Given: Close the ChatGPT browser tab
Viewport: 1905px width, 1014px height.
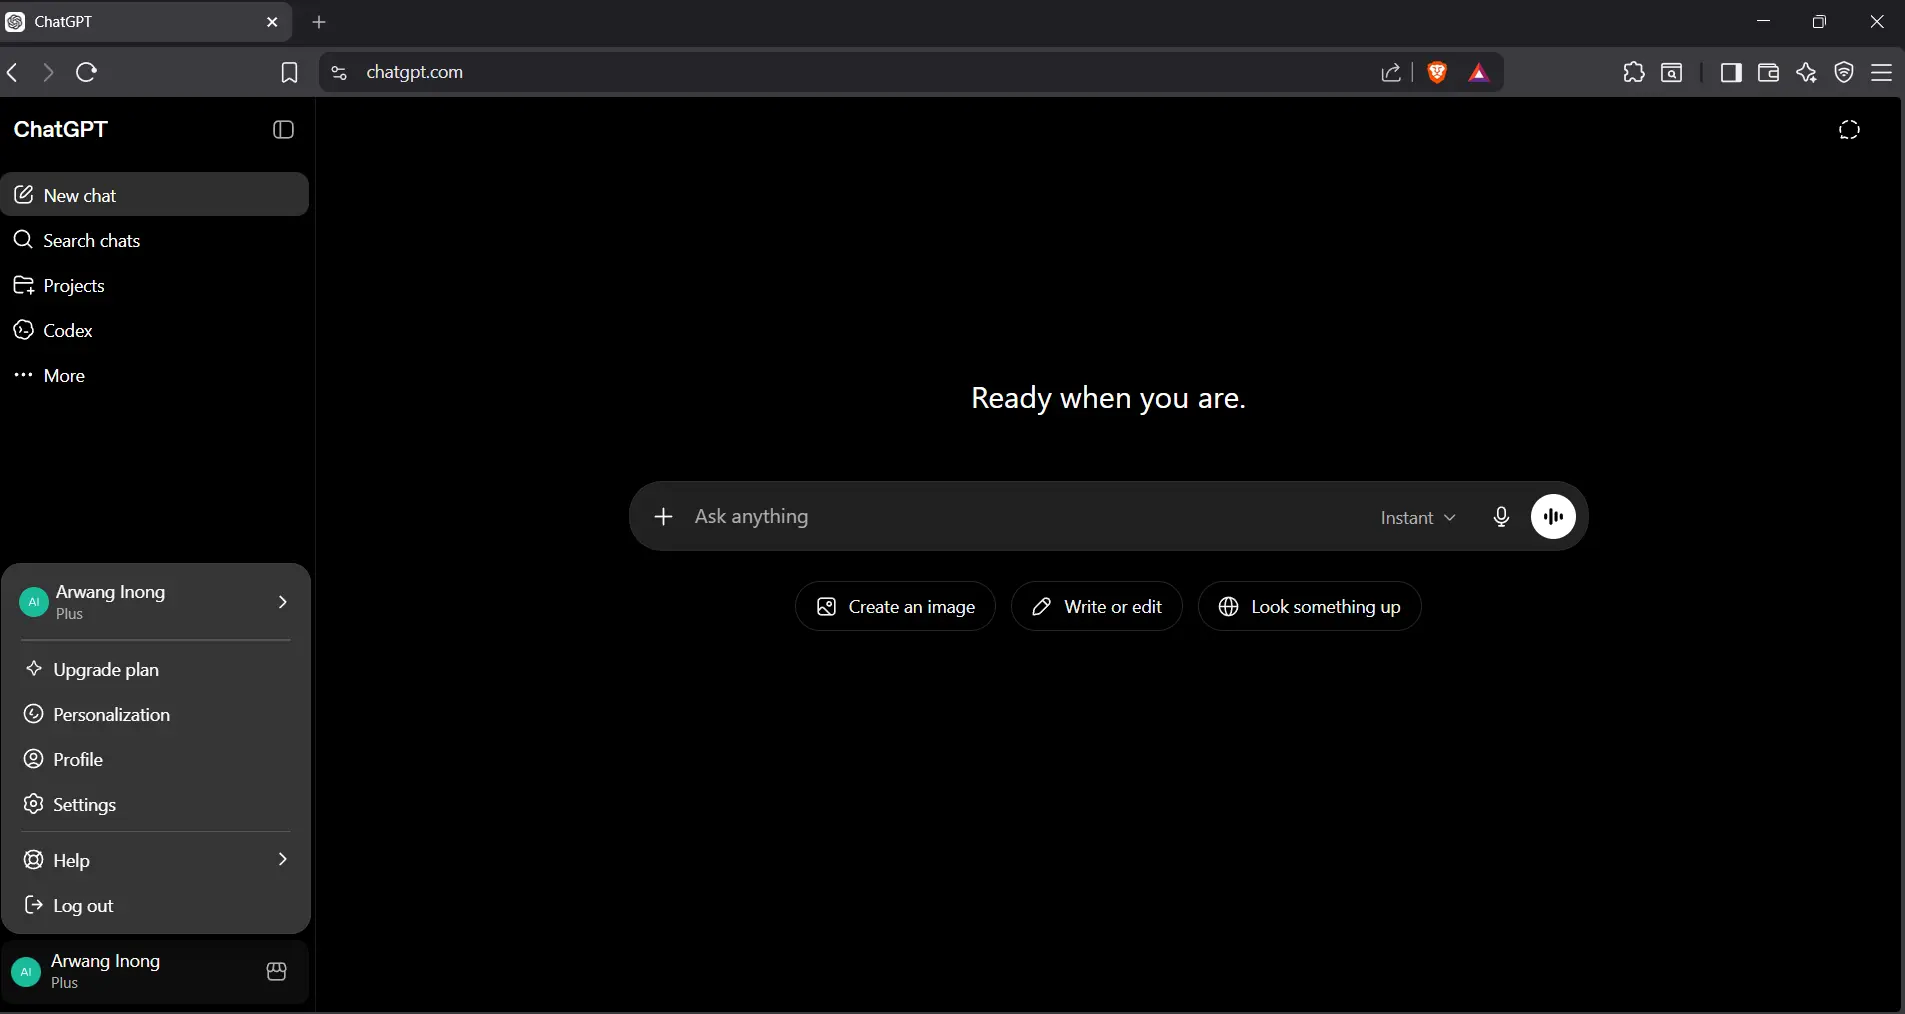Looking at the screenshot, I should click(272, 22).
